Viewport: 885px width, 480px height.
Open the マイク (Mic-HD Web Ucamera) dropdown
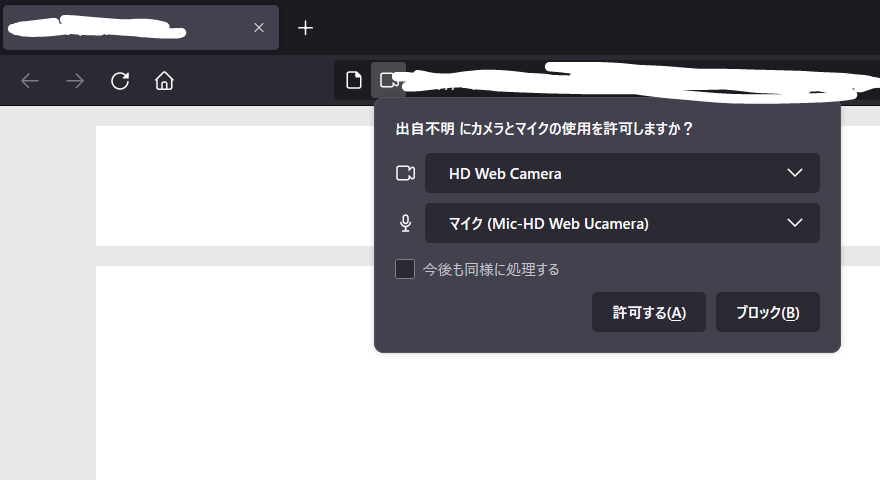tap(622, 223)
